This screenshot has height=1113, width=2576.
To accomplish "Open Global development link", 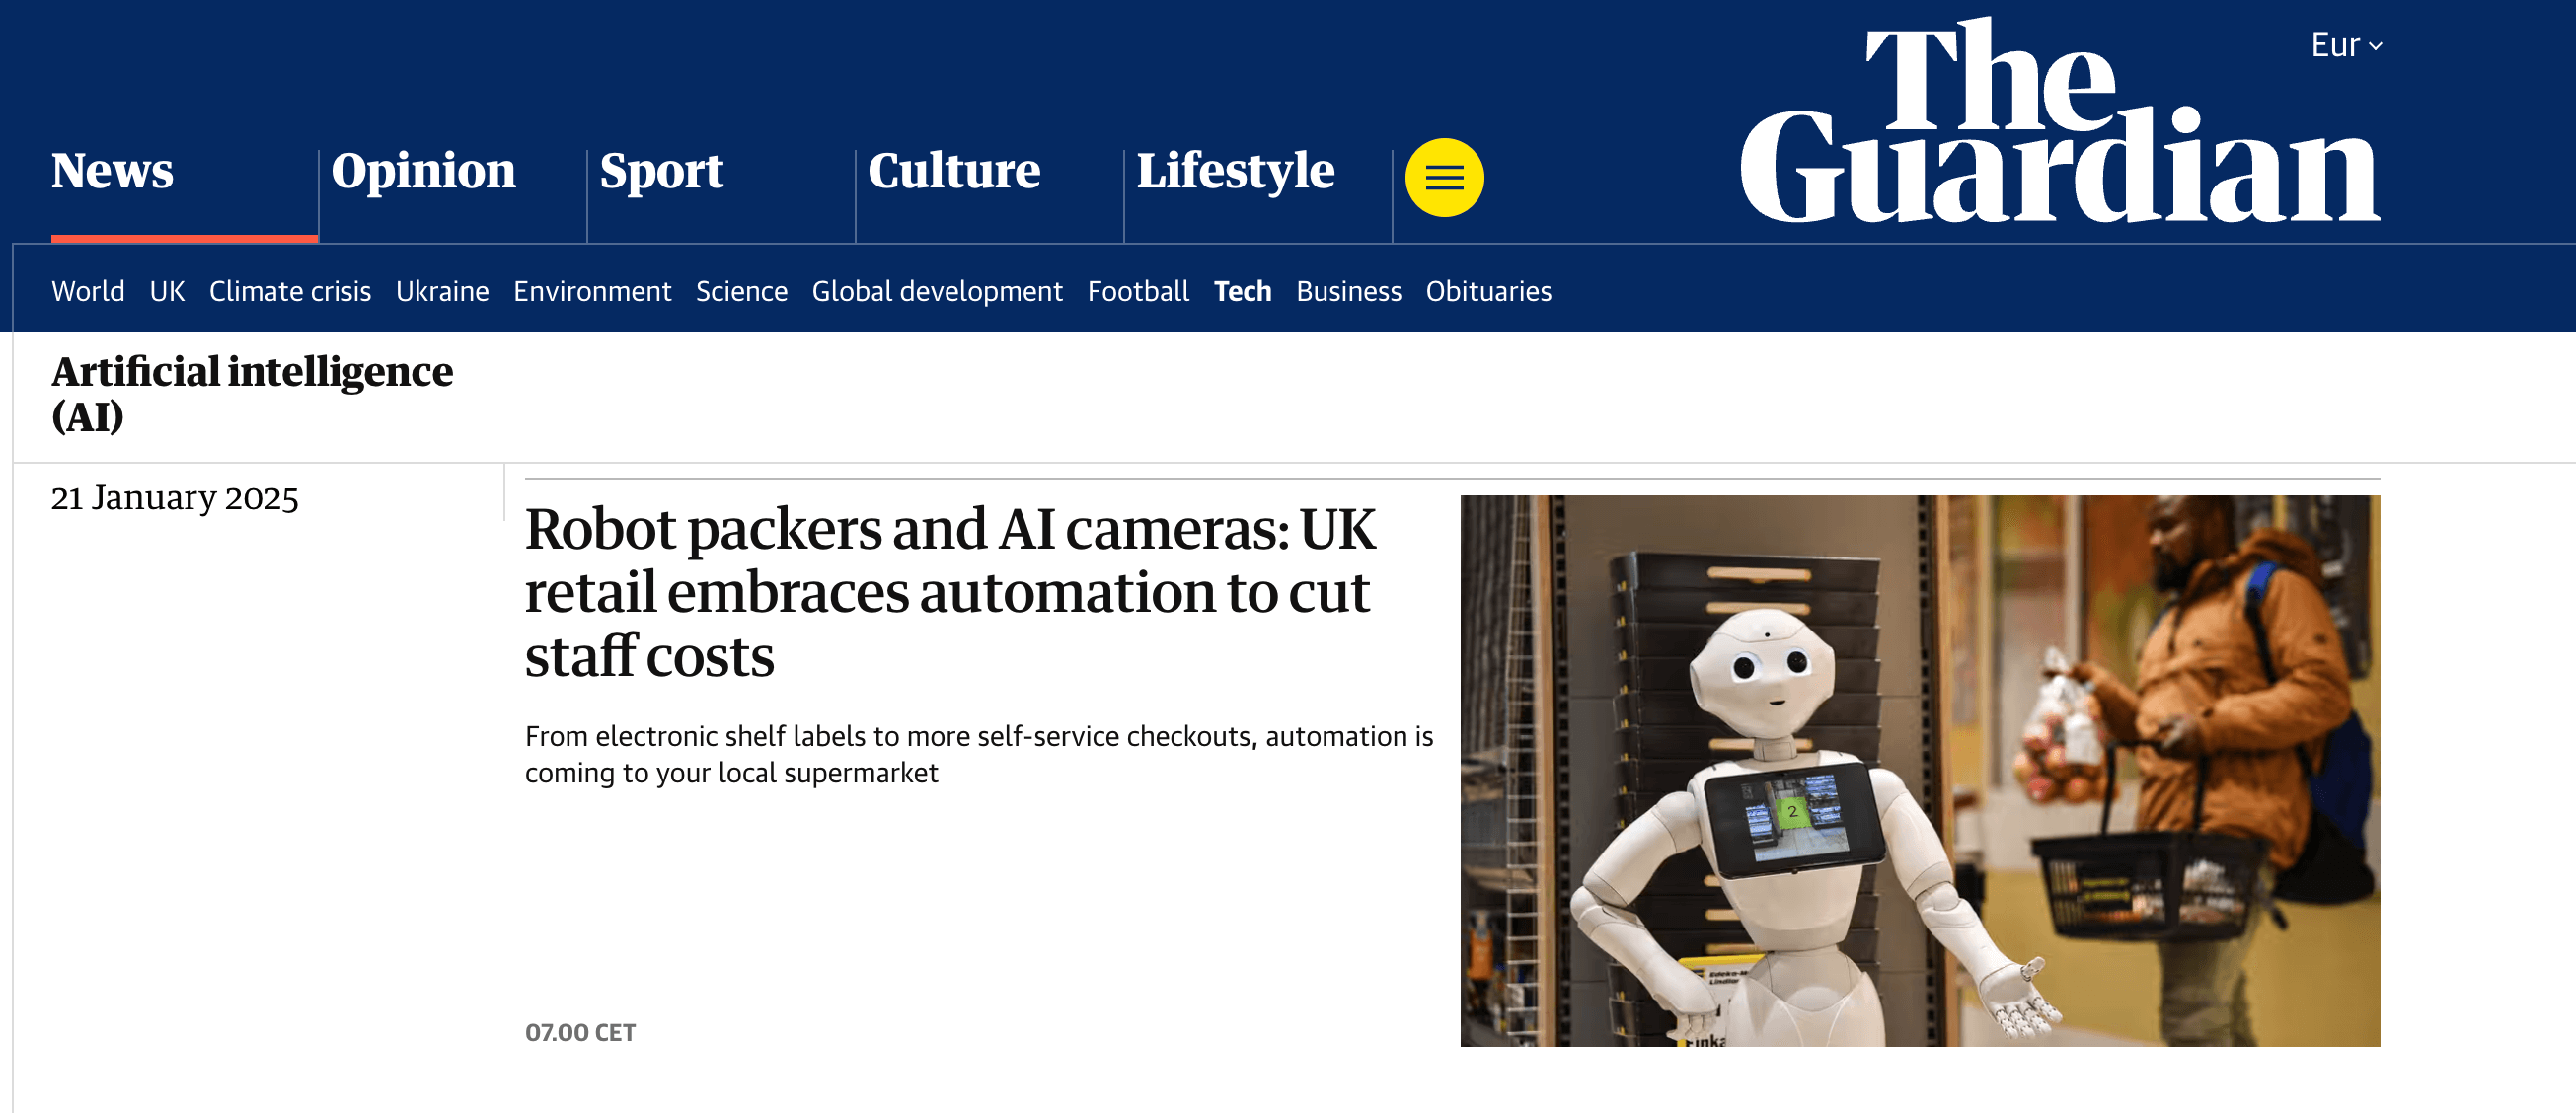I will click(x=937, y=291).
